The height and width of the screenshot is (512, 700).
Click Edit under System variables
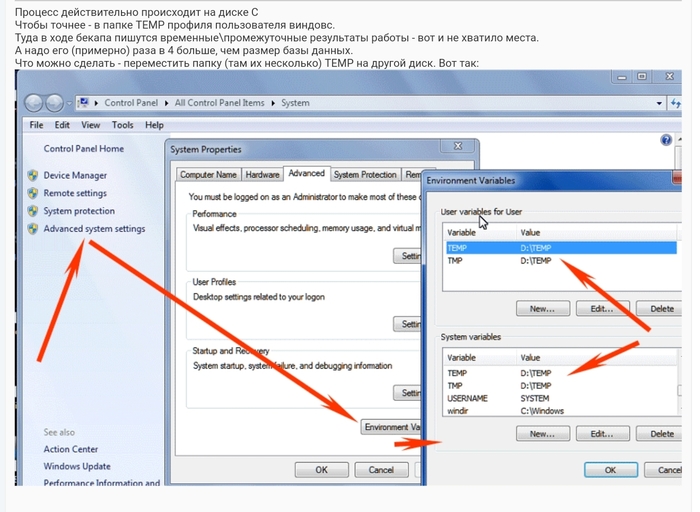coord(602,433)
